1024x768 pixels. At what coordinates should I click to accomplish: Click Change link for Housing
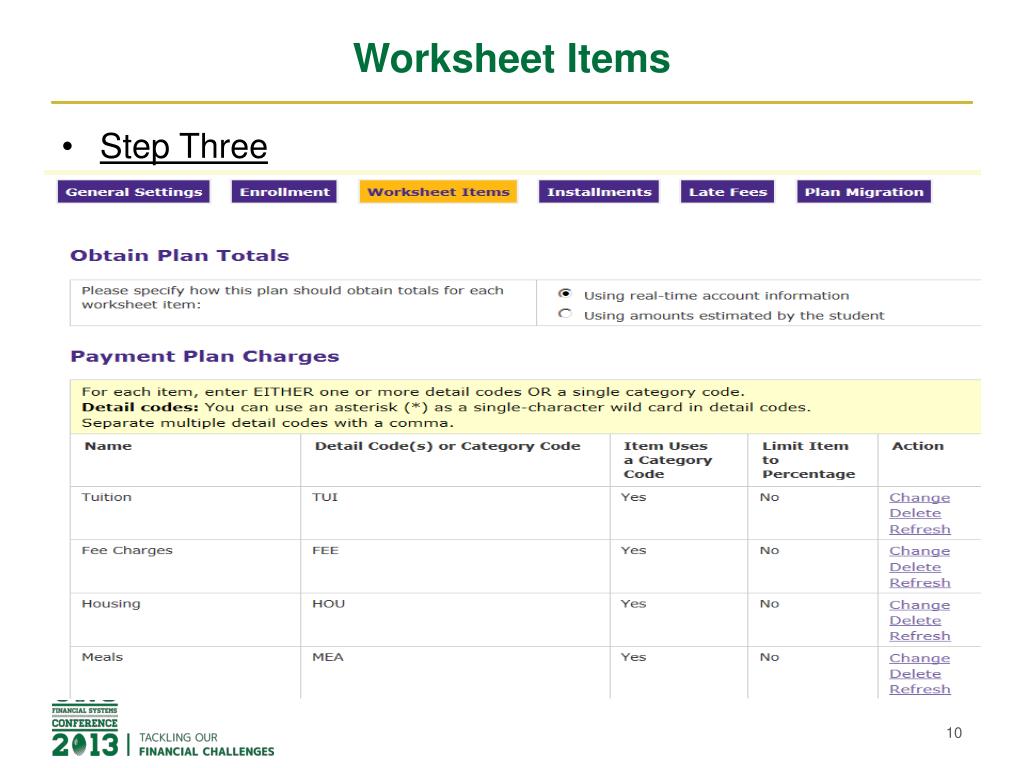920,605
